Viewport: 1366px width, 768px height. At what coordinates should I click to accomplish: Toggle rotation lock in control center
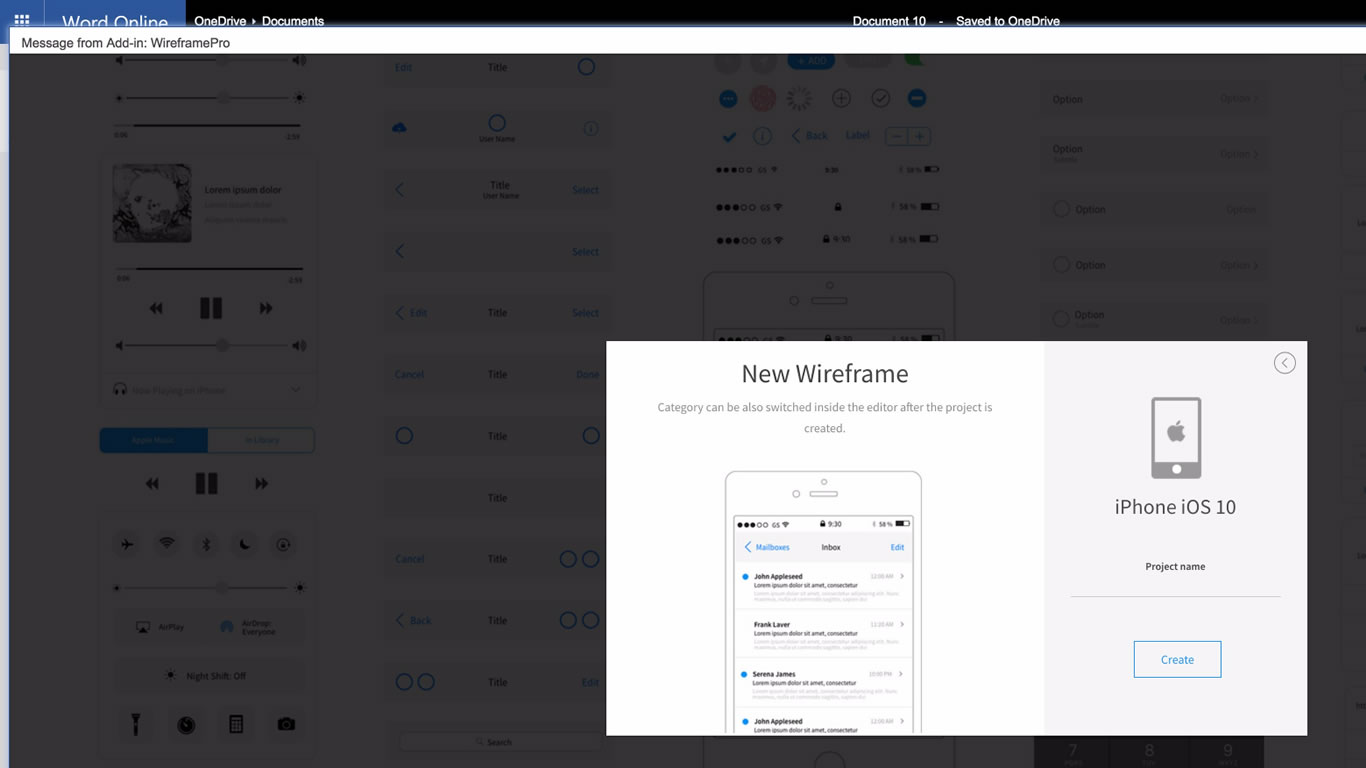pyautogui.click(x=284, y=545)
